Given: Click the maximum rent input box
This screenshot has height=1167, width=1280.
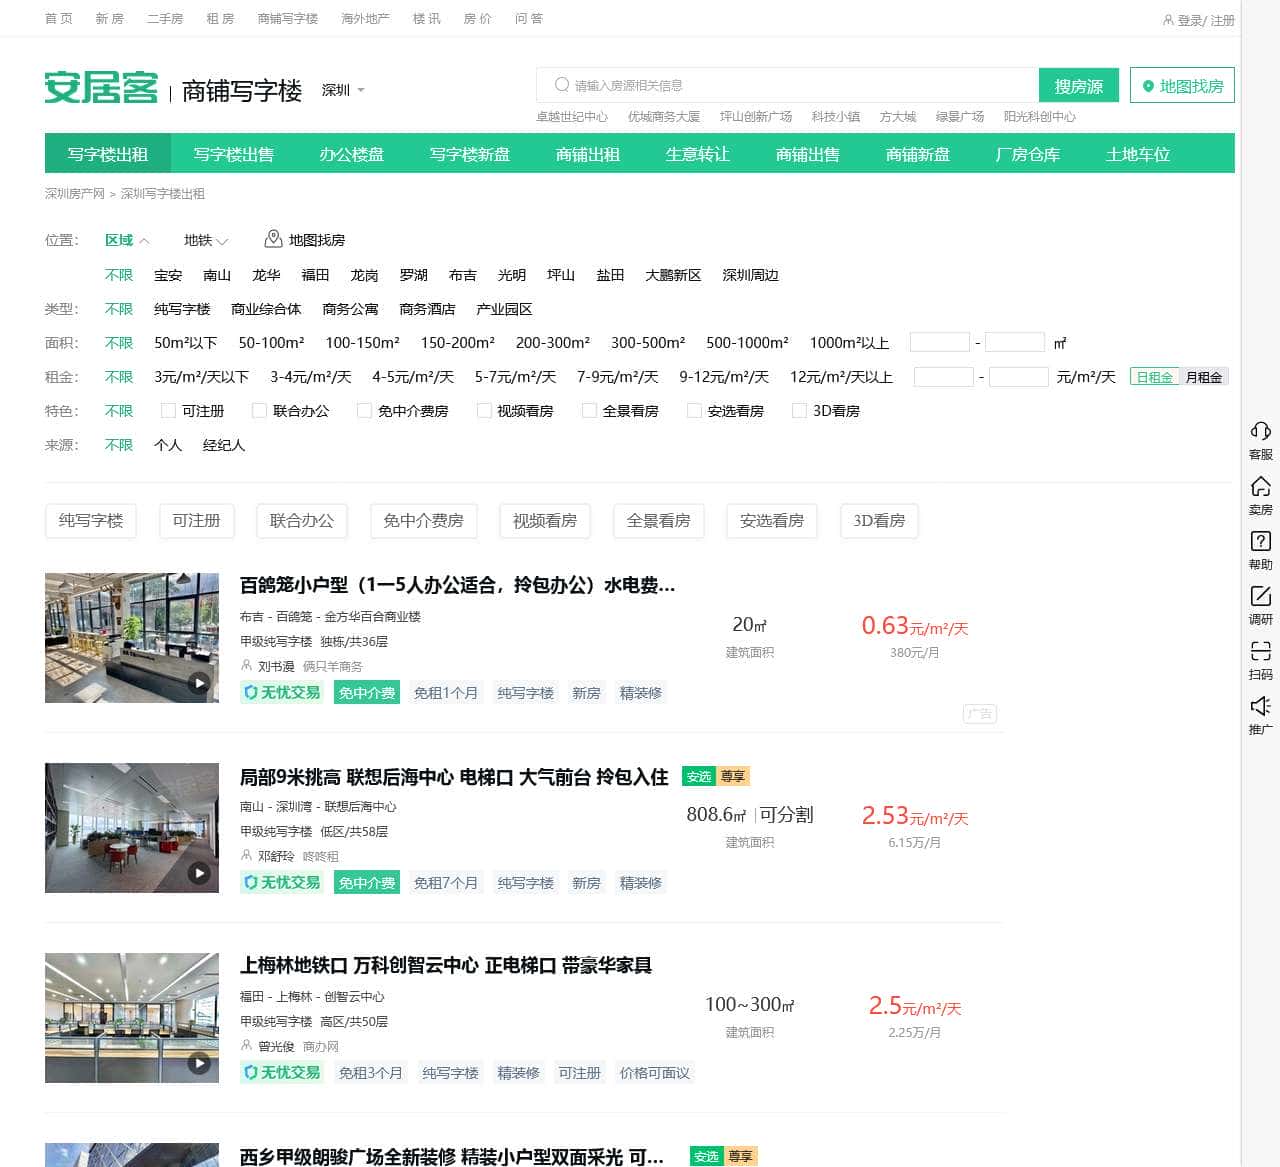Looking at the screenshot, I should click(x=1019, y=377).
